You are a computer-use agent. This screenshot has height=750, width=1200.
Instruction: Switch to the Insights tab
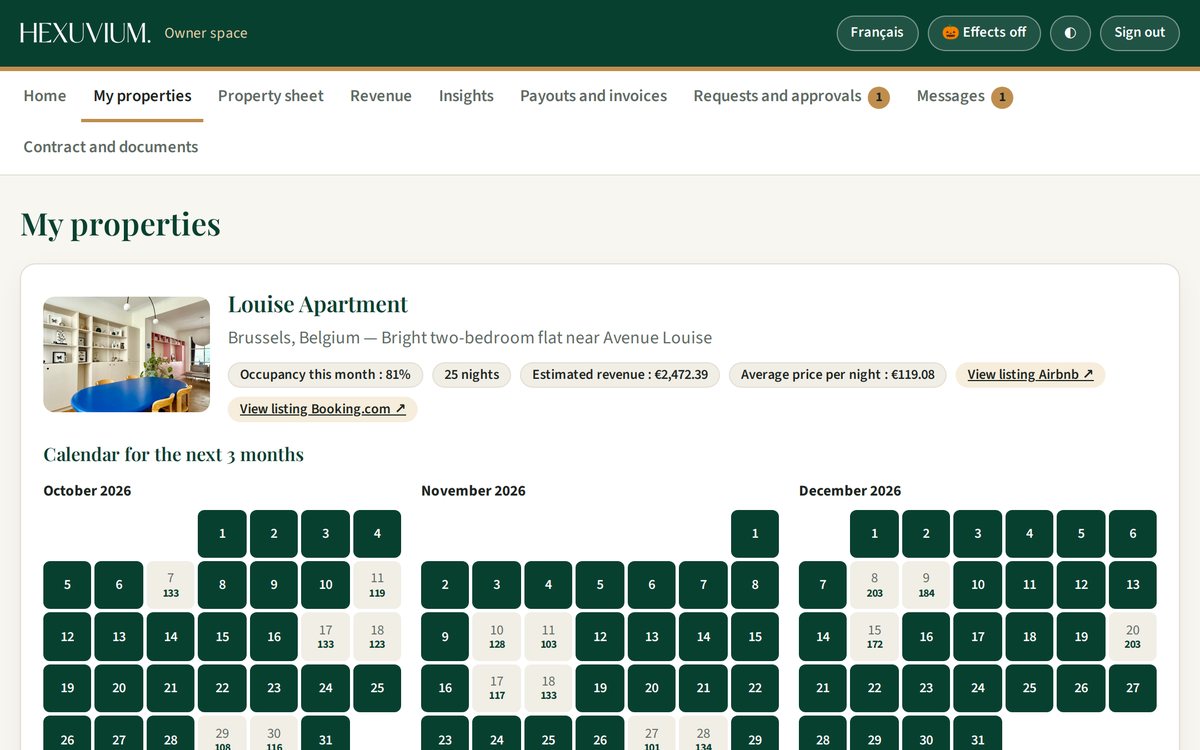pyautogui.click(x=466, y=96)
